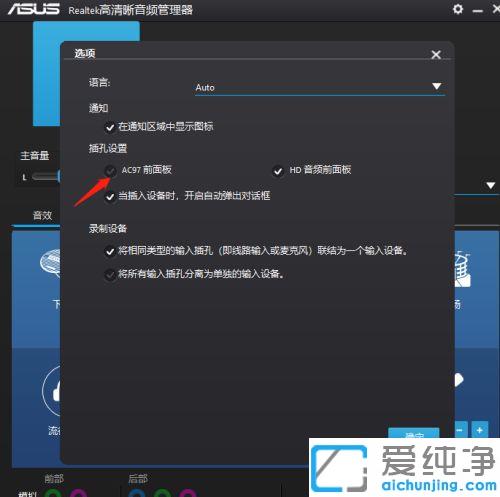
Task: Click the pink front-panel jack icon under 前部
Action: [79, 493]
